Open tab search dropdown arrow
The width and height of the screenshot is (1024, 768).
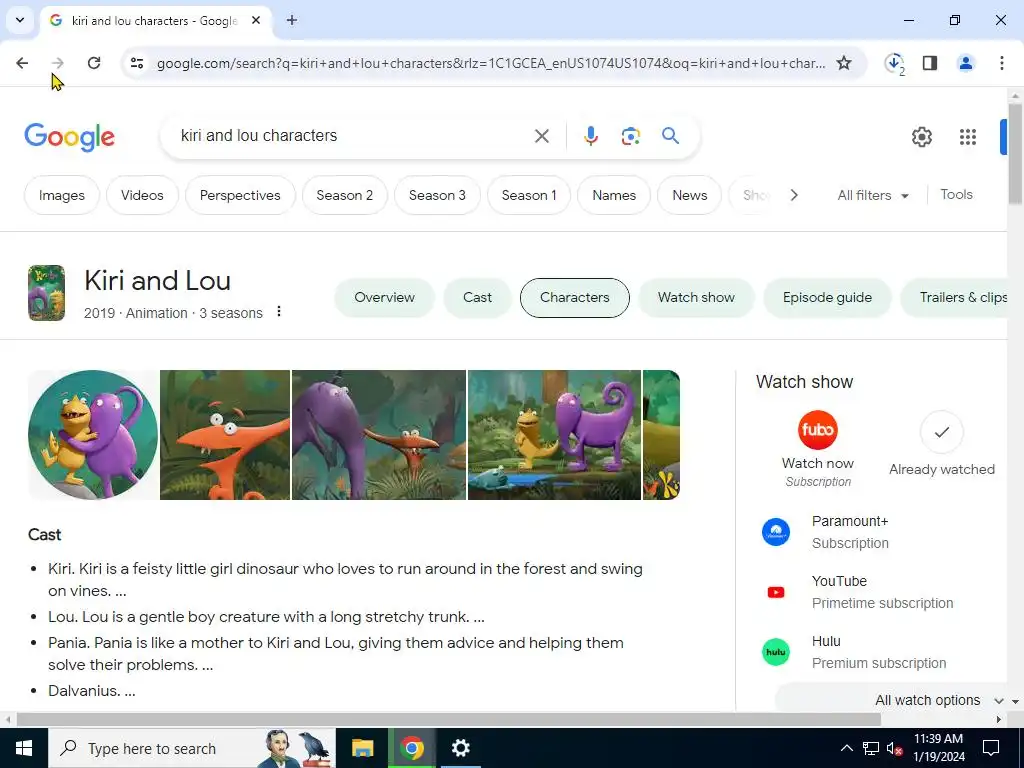[x=20, y=20]
